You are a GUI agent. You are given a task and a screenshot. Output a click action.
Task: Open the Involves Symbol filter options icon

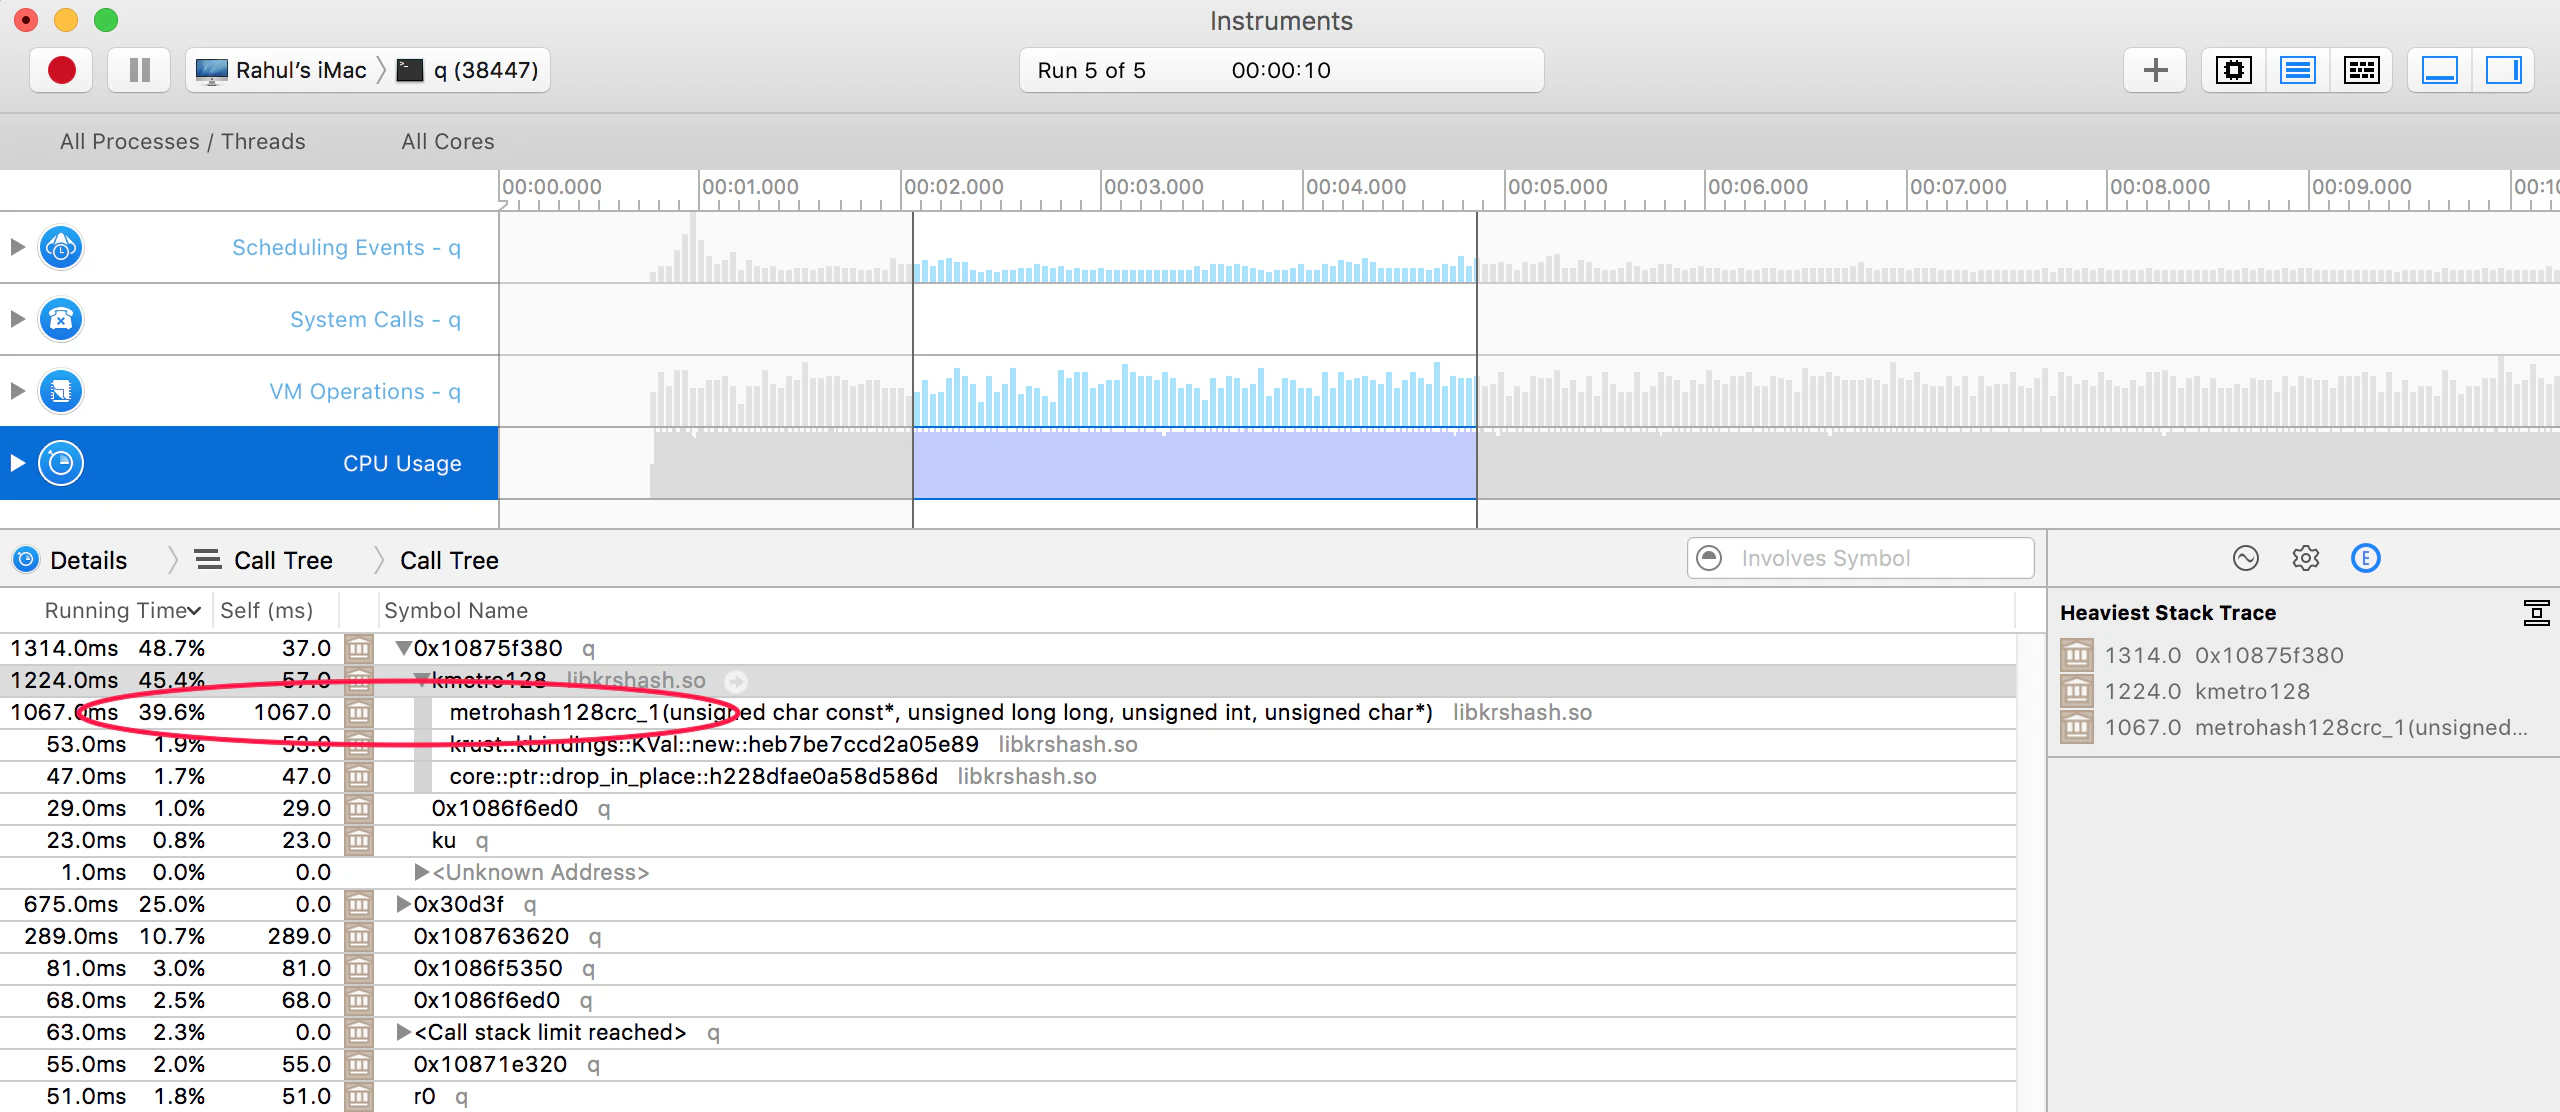pyautogui.click(x=1710, y=558)
